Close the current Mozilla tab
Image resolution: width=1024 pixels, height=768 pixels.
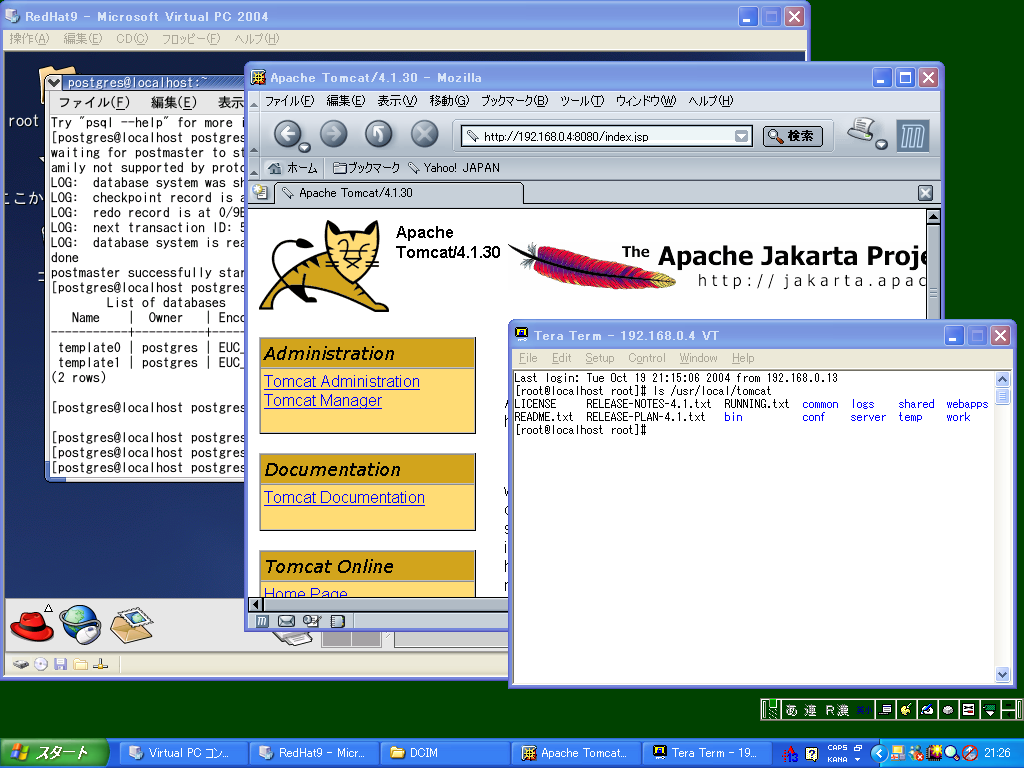pyautogui.click(x=925, y=193)
